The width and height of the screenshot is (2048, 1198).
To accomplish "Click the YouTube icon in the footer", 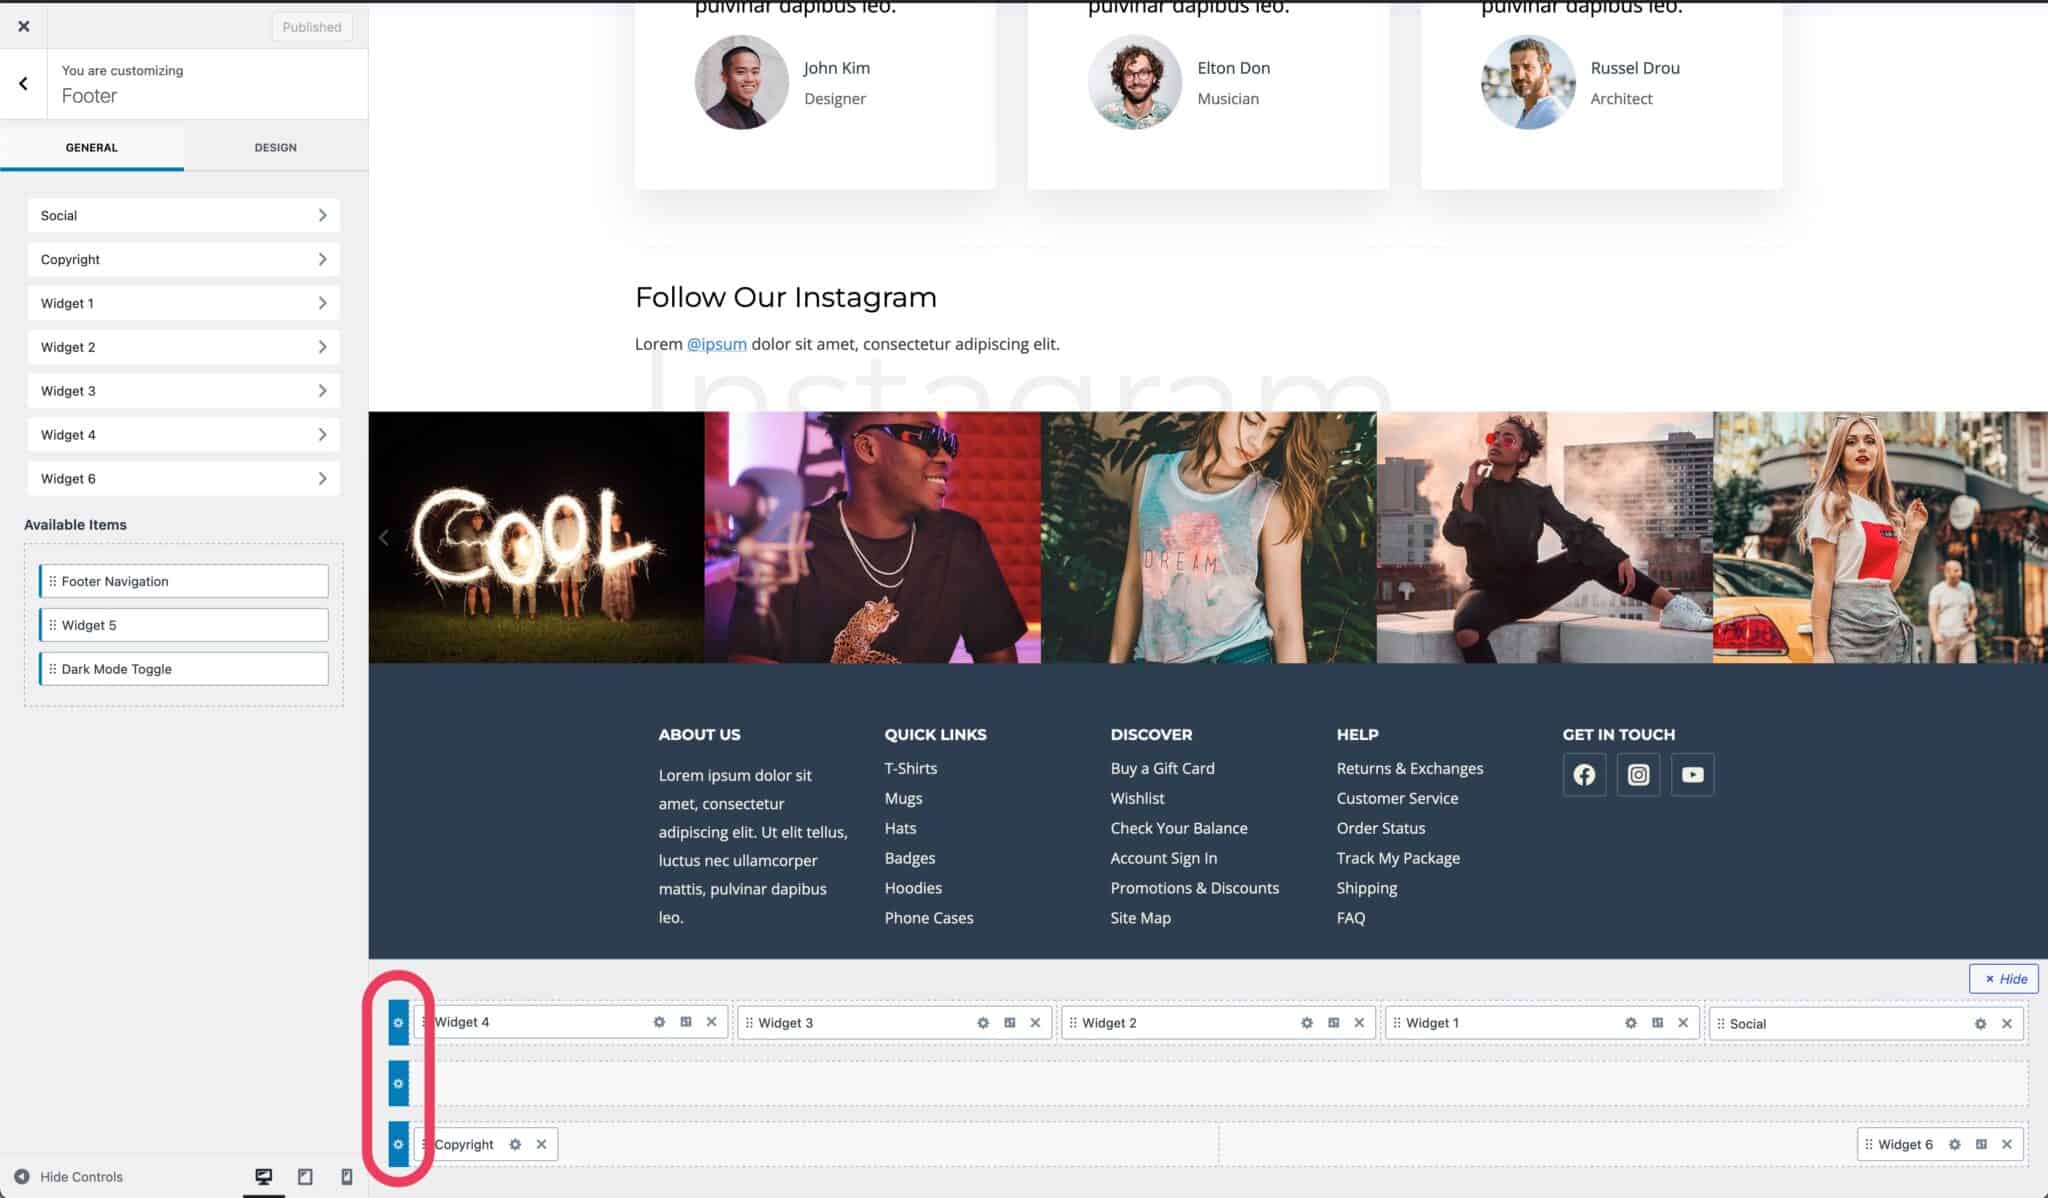I will point(1692,773).
